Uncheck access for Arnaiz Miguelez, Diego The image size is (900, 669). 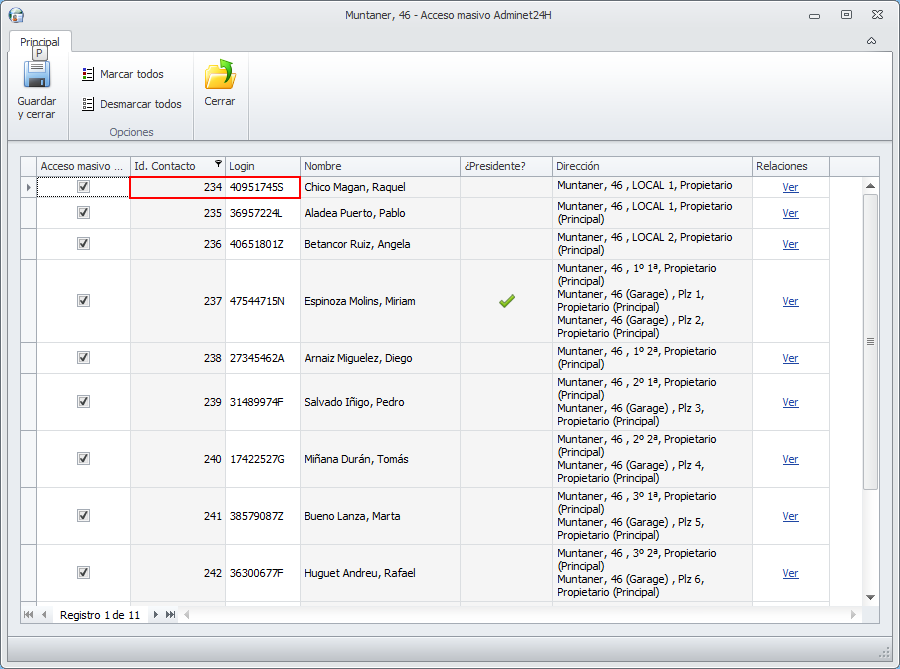(x=83, y=357)
